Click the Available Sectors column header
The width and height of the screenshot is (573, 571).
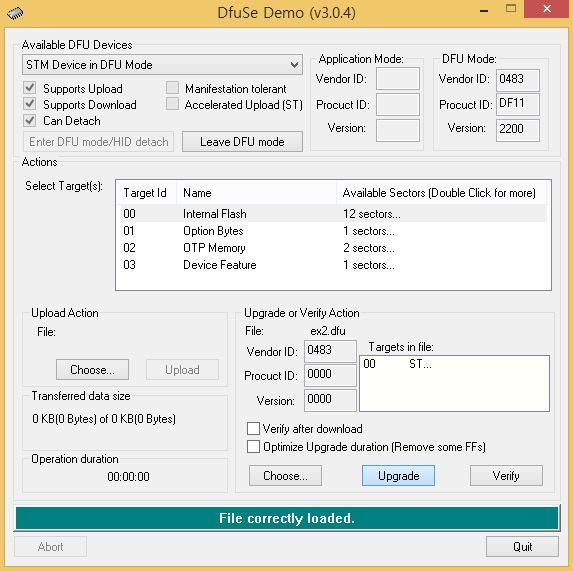pos(441,193)
